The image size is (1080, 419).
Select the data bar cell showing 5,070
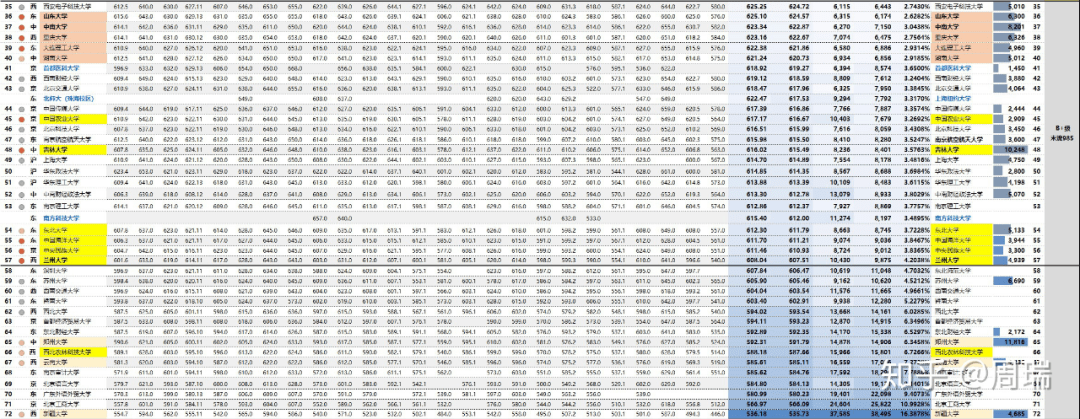1011,194
